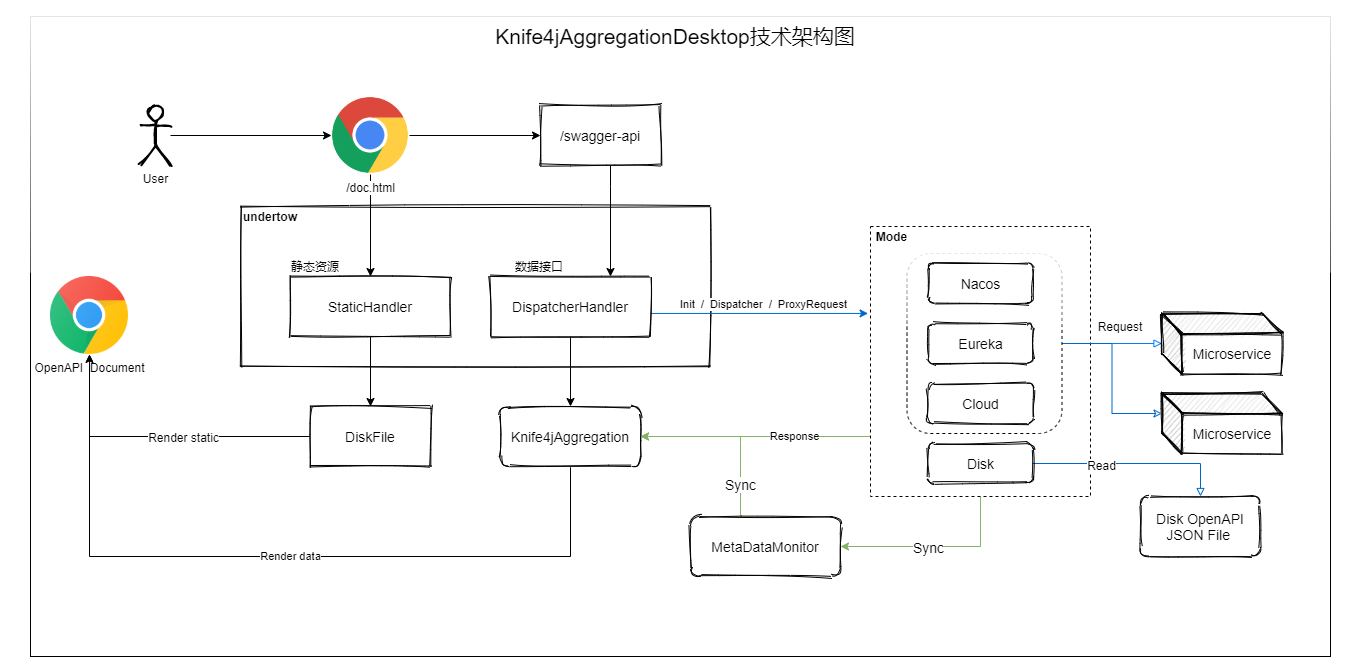Select the MetaDataMonitor component
Viewport: 1352px width, 669px height.
765,547
